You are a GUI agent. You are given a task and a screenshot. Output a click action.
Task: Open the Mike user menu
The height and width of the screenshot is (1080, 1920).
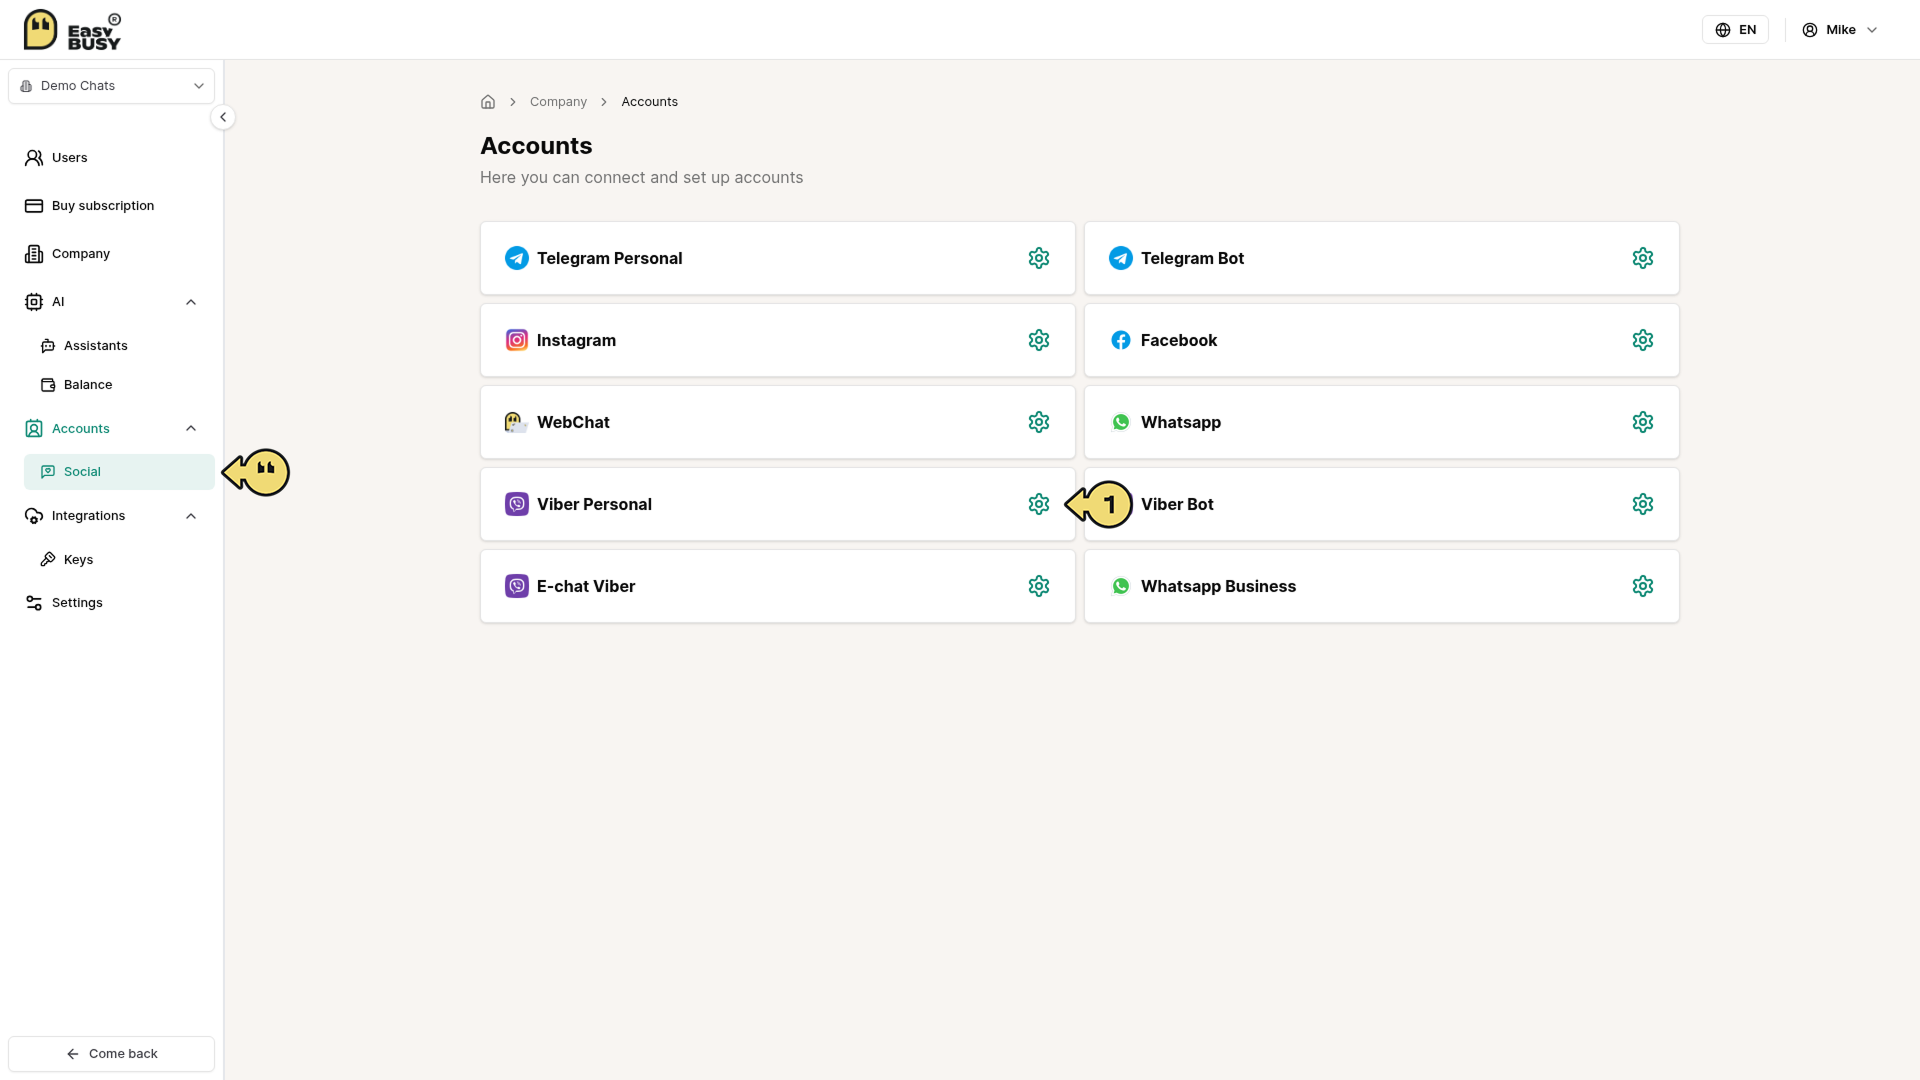tap(1840, 30)
